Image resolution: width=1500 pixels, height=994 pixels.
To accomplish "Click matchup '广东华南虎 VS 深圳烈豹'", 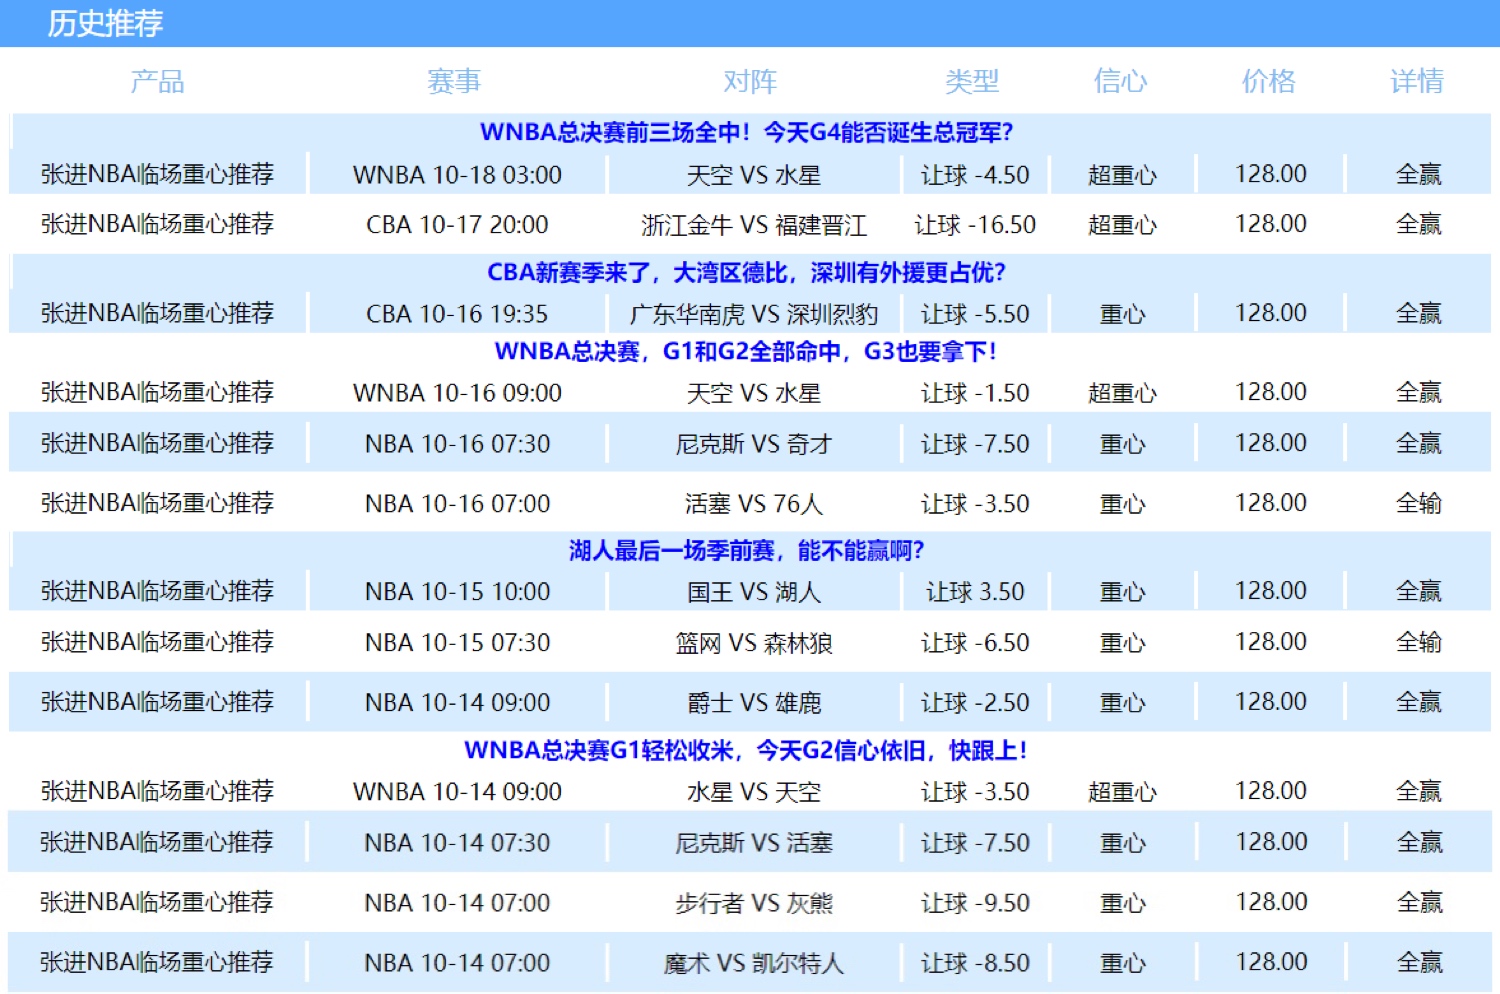I will pos(754,314).
